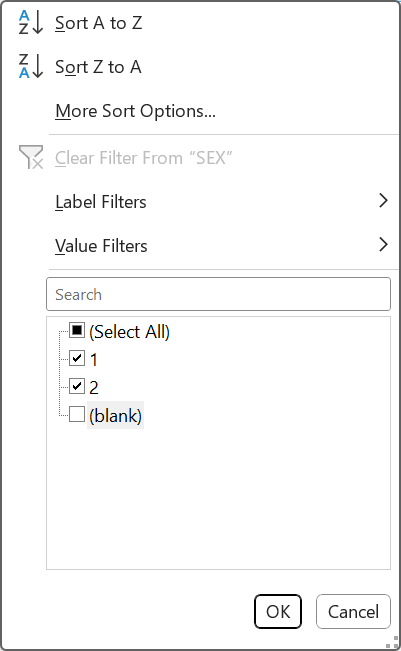Expand the Label Filters submenu arrow
The image size is (401, 651).
(x=384, y=201)
